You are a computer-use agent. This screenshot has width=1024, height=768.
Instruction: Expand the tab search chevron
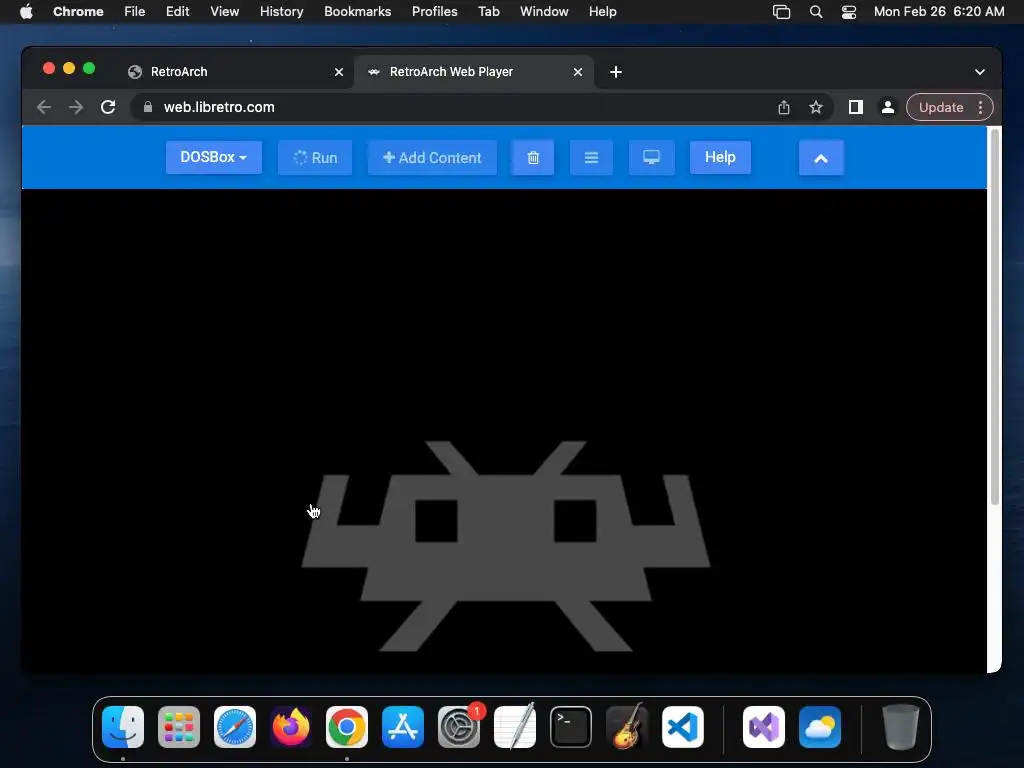pos(980,72)
